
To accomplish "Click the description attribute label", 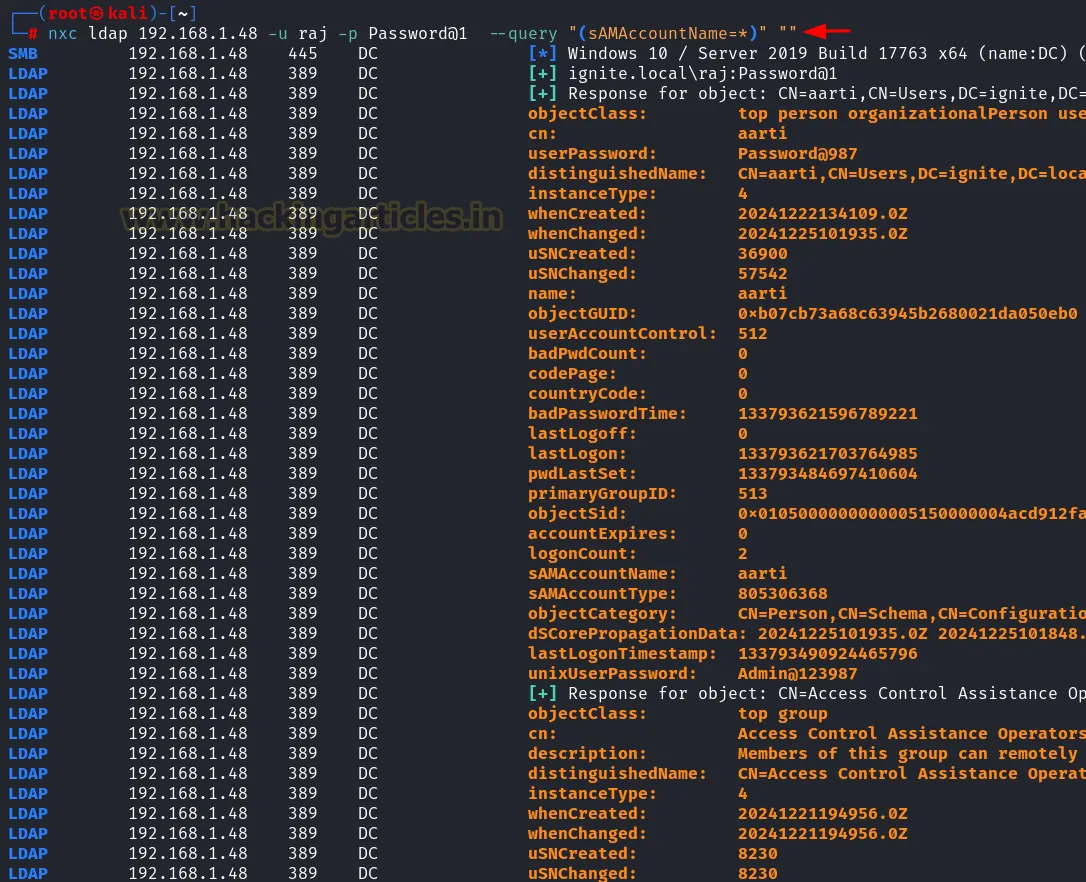I will (x=587, y=753).
